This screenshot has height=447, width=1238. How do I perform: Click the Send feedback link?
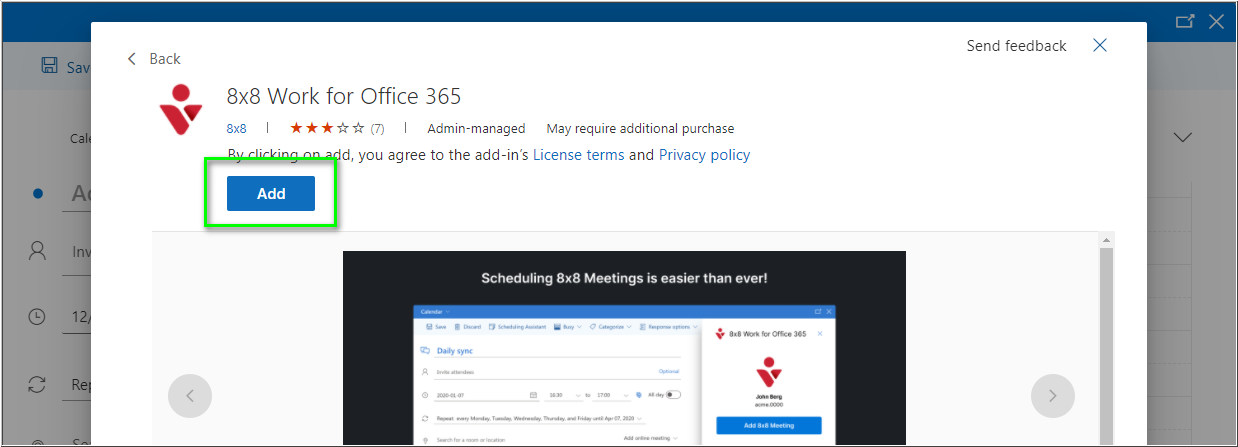(x=1016, y=46)
